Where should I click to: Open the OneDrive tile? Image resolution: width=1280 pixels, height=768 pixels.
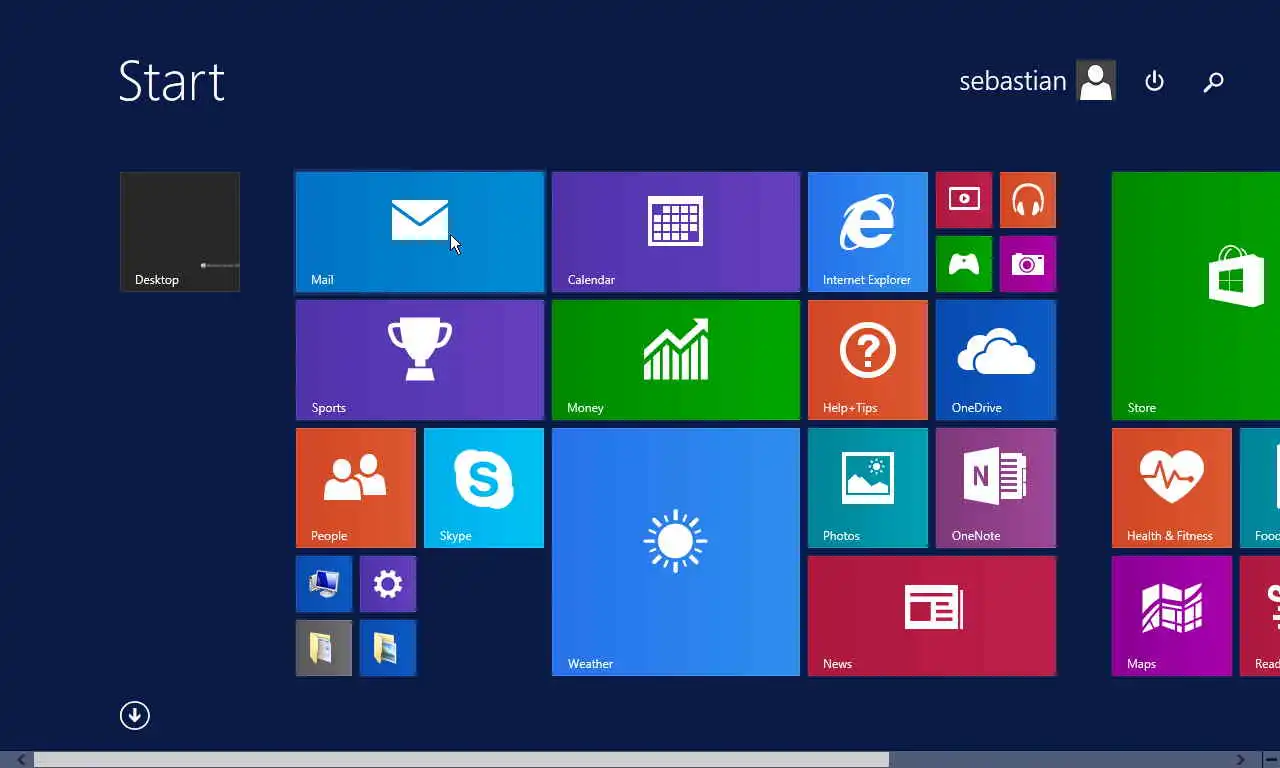click(x=996, y=360)
